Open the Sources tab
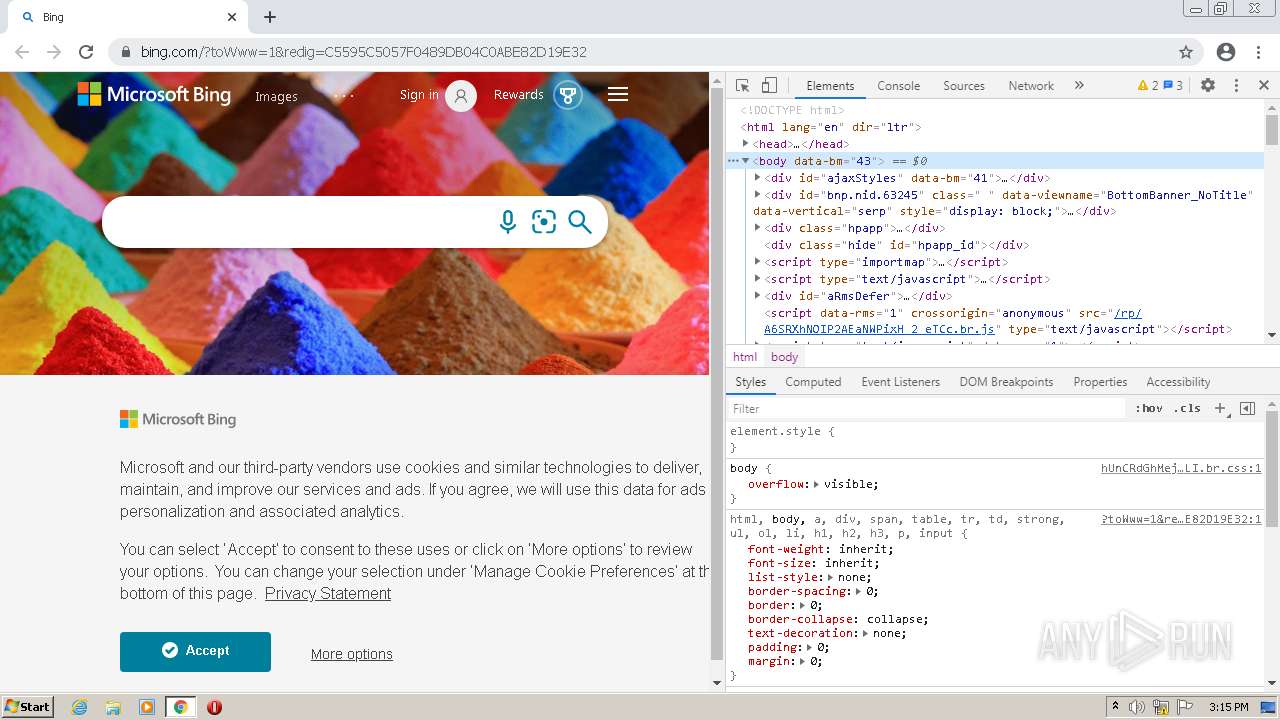This screenshot has width=1280, height=720. pos(964,86)
